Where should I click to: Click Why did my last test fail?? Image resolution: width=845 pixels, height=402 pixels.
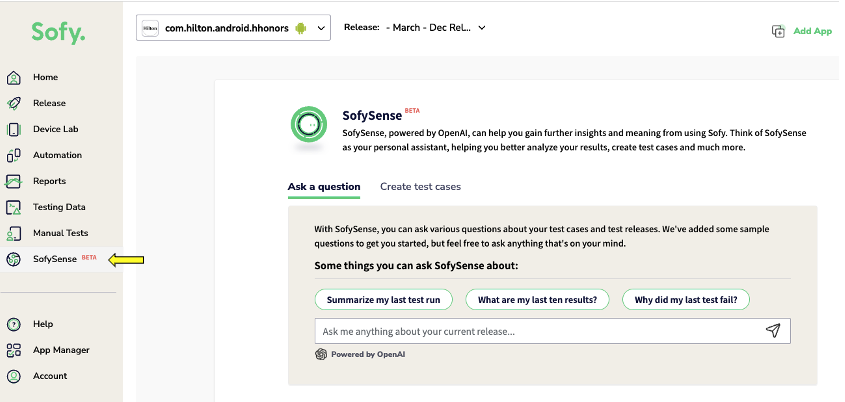click(x=685, y=300)
